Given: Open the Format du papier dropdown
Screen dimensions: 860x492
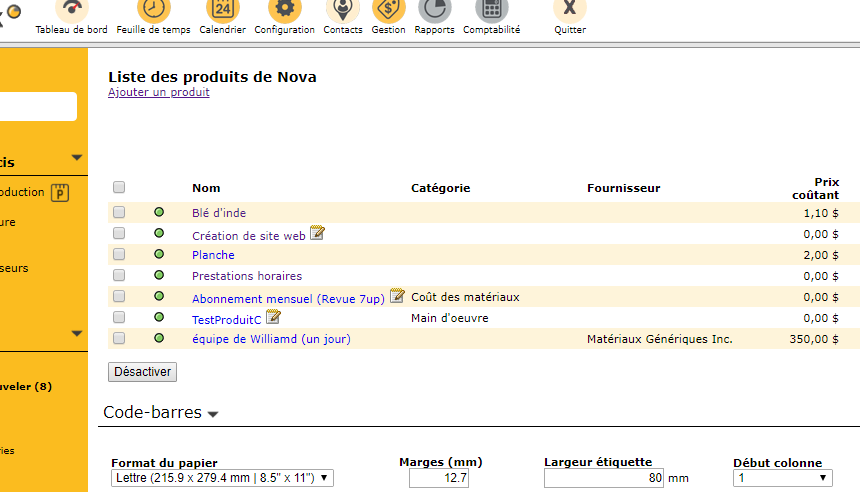Looking at the screenshot, I should 221,478.
